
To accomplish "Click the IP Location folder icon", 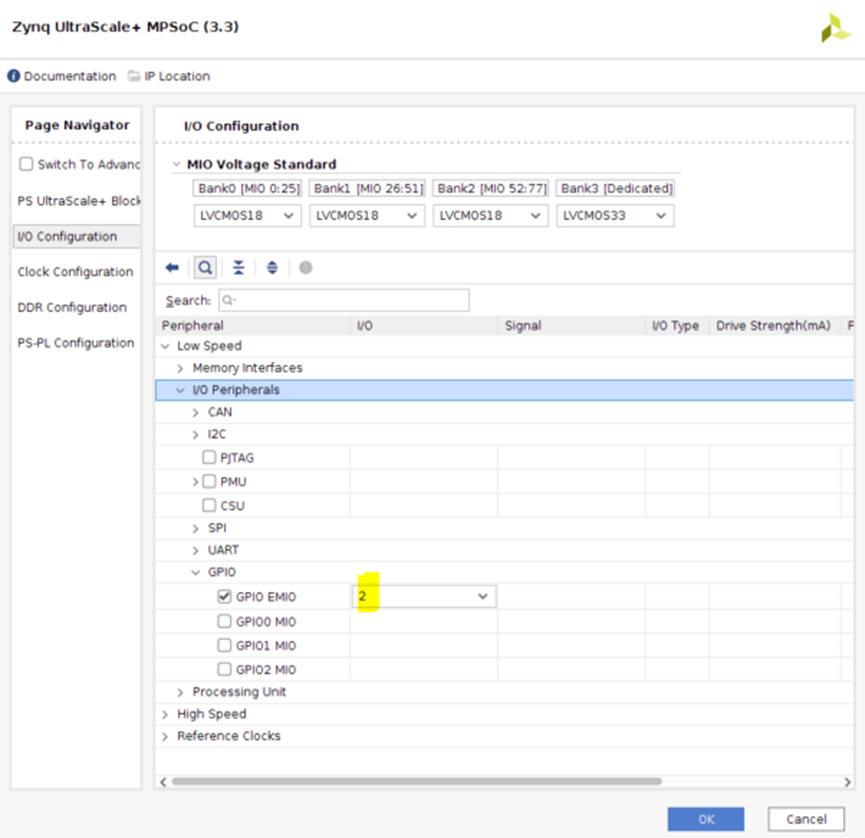I will pos(134,76).
